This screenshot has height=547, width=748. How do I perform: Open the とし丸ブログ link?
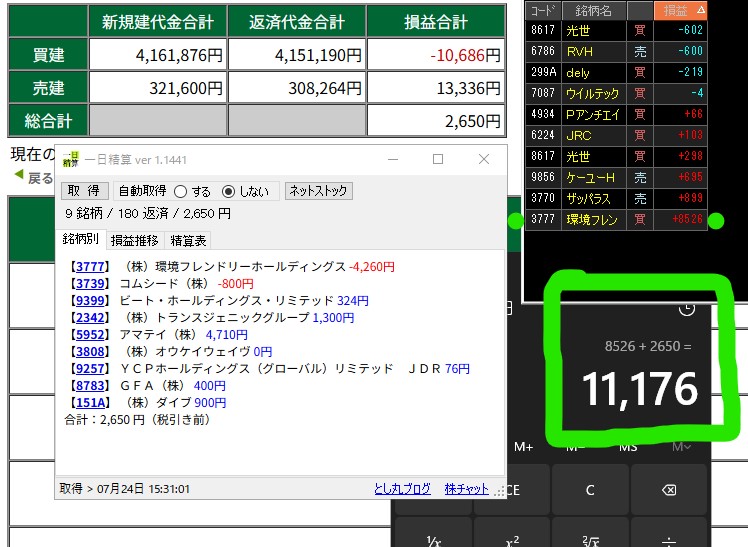pyautogui.click(x=402, y=489)
